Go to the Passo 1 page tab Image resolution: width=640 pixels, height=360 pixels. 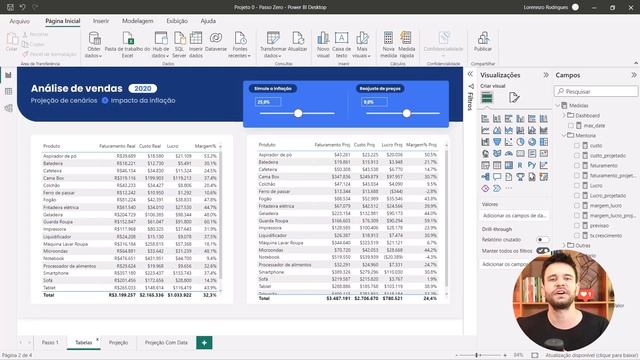(x=50, y=343)
